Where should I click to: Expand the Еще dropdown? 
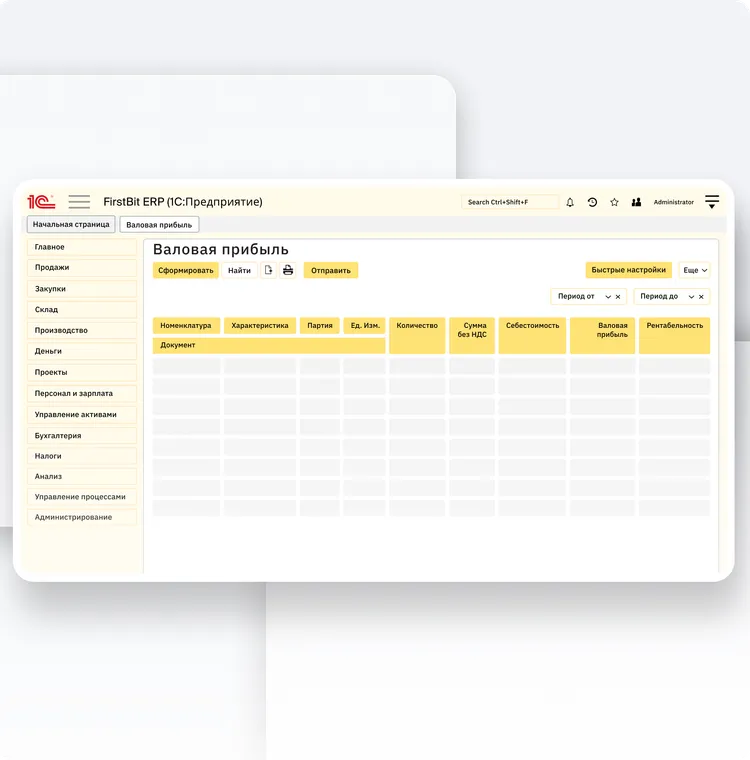tap(695, 270)
